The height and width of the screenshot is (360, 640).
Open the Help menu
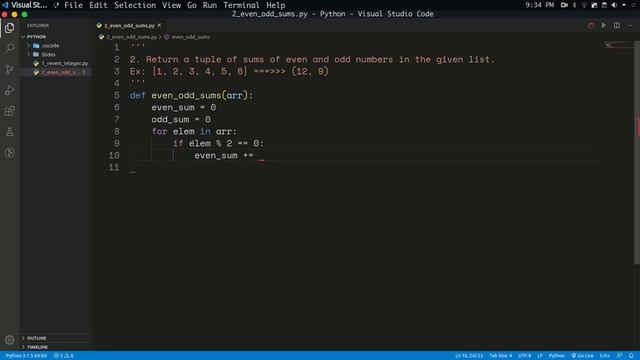[276, 5]
